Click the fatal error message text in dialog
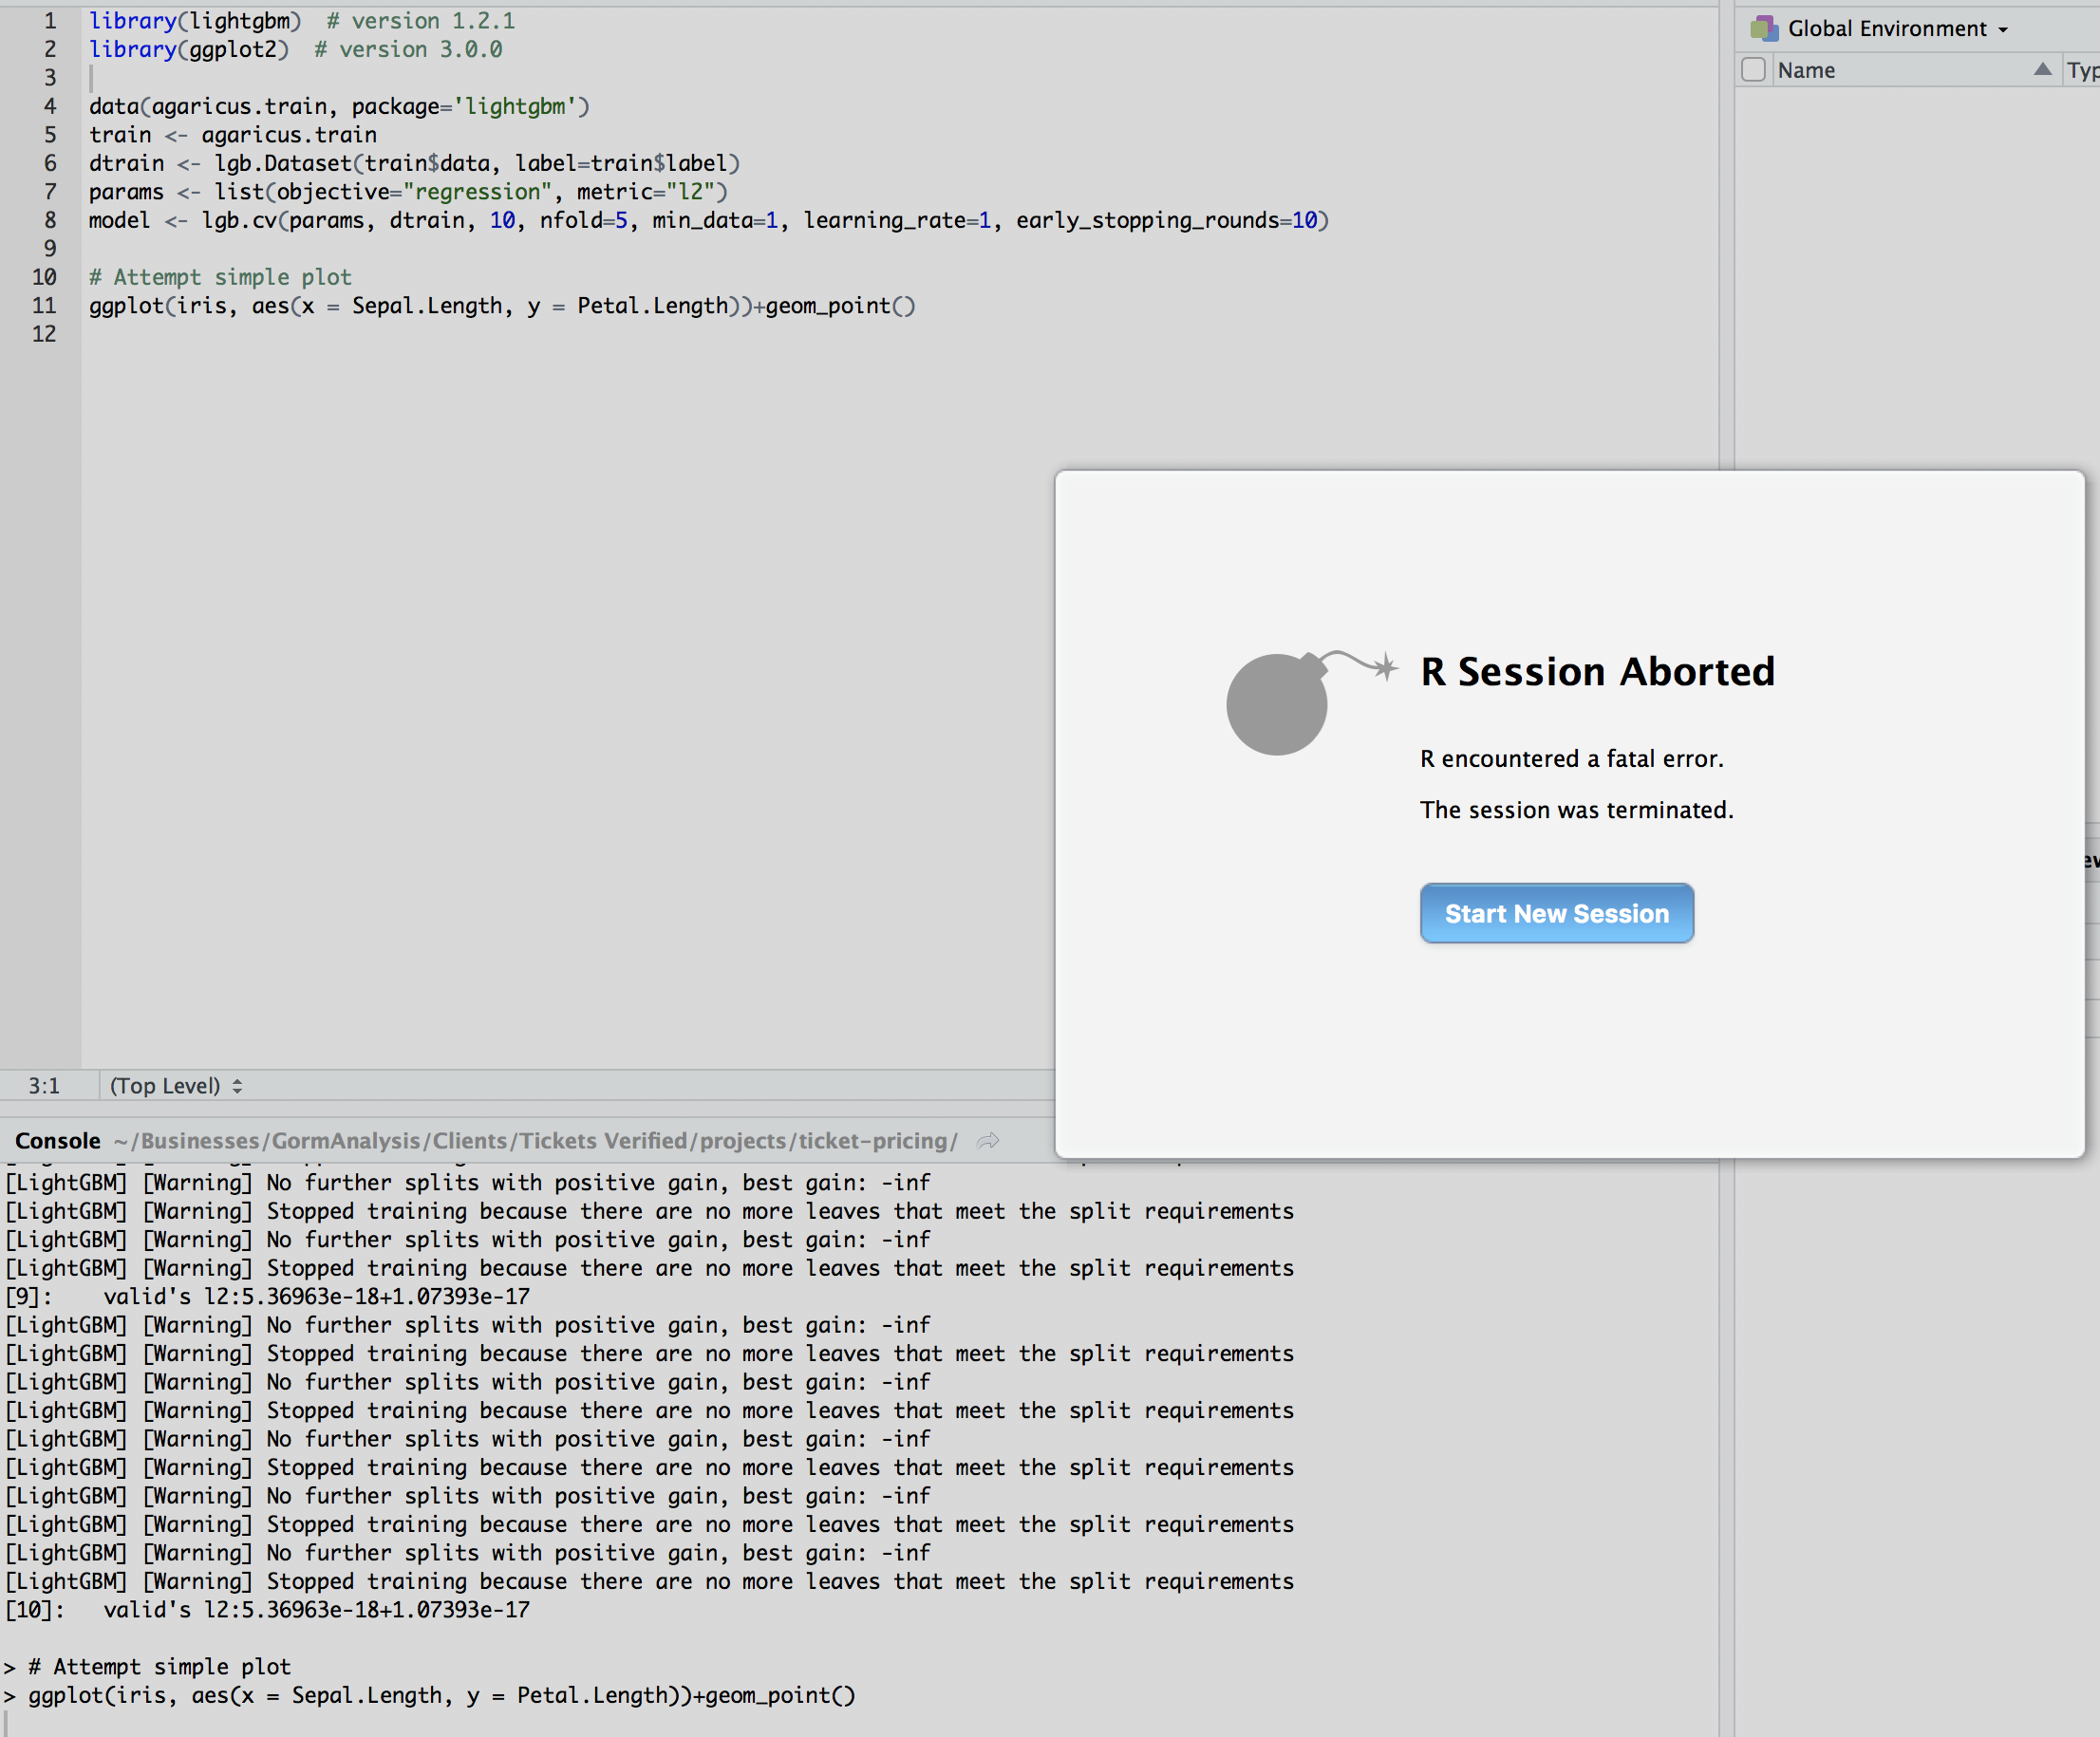The image size is (2100, 1737). (x=1571, y=758)
